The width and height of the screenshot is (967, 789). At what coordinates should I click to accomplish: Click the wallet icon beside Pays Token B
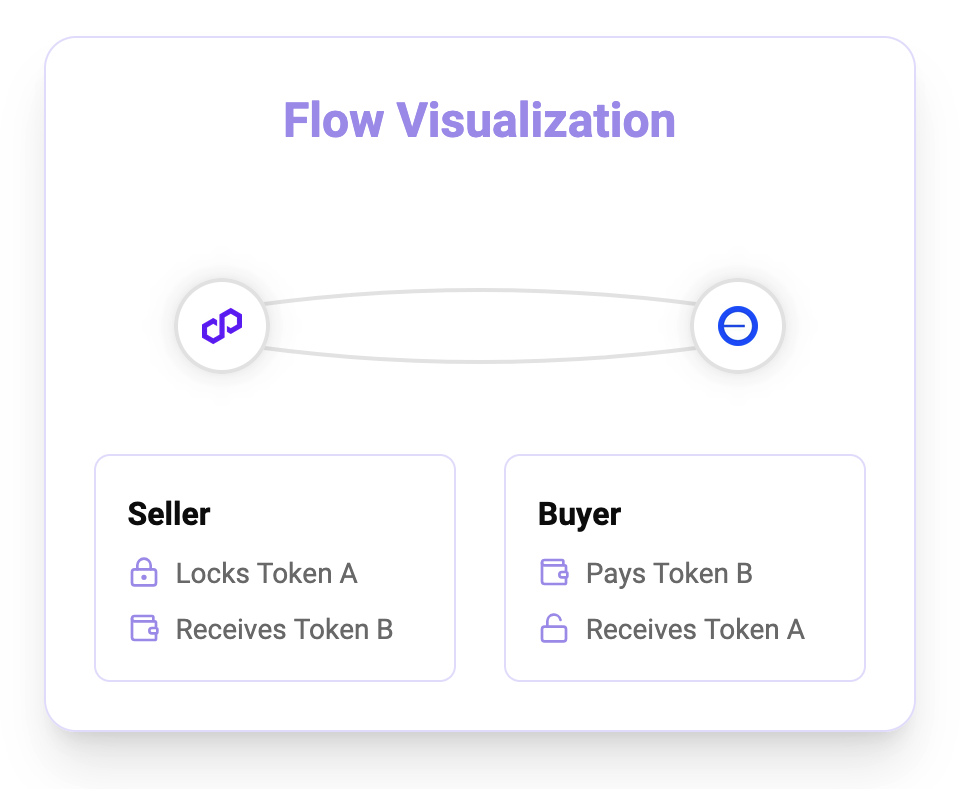coord(554,572)
